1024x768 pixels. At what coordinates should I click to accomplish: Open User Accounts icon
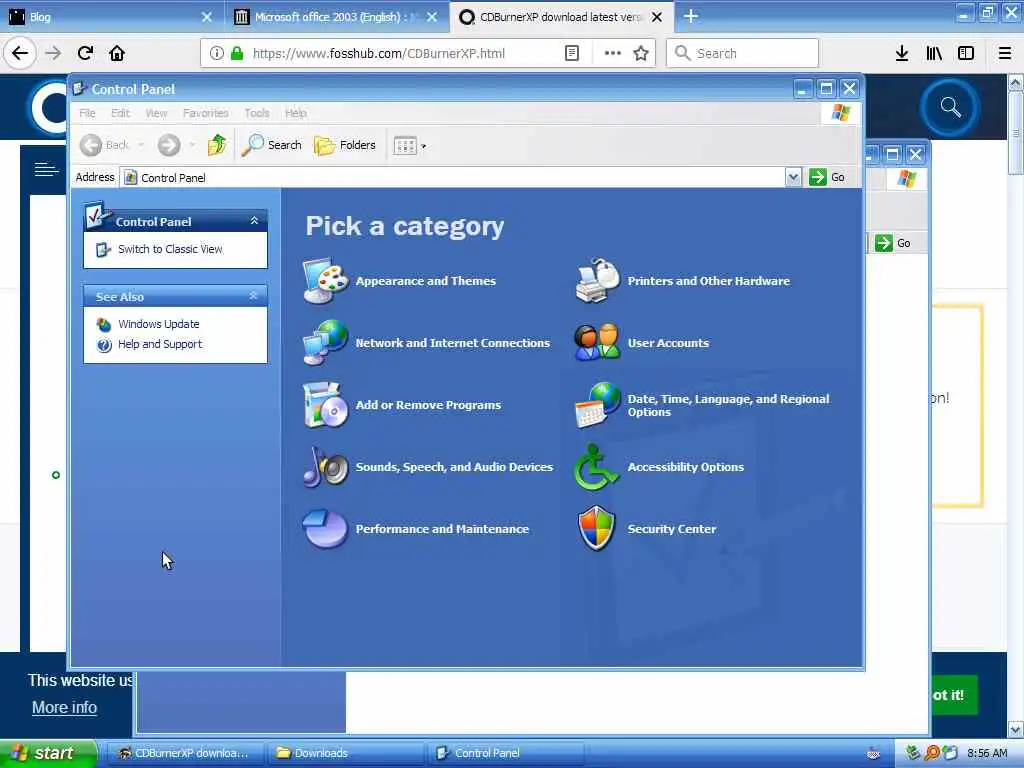click(x=597, y=343)
